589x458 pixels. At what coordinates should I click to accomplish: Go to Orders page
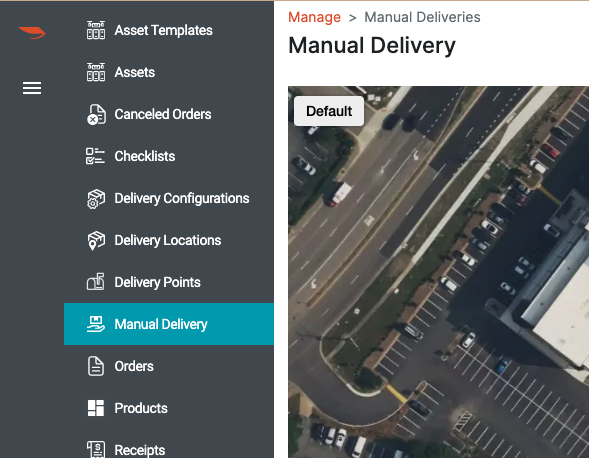[169, 366]
